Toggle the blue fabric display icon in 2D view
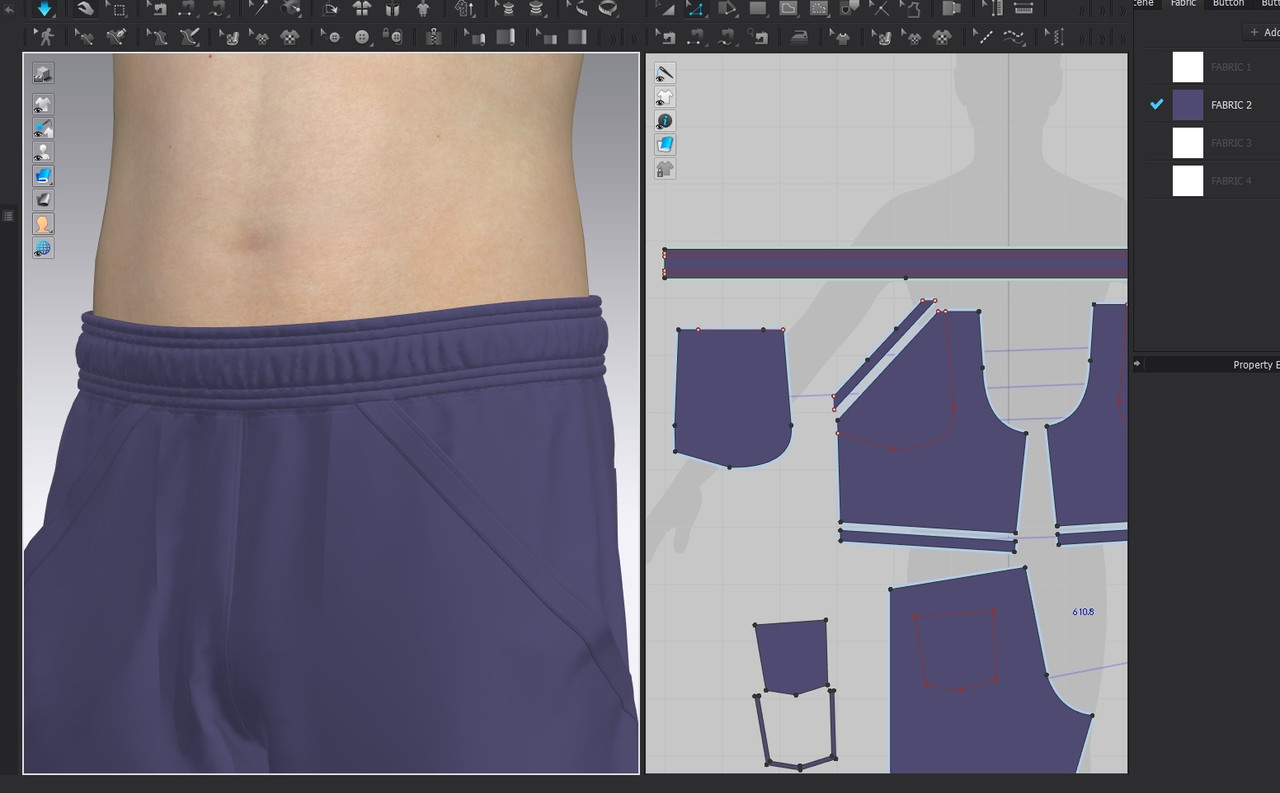The height and width of the screenshot is (793, 1280). (665, 145)
